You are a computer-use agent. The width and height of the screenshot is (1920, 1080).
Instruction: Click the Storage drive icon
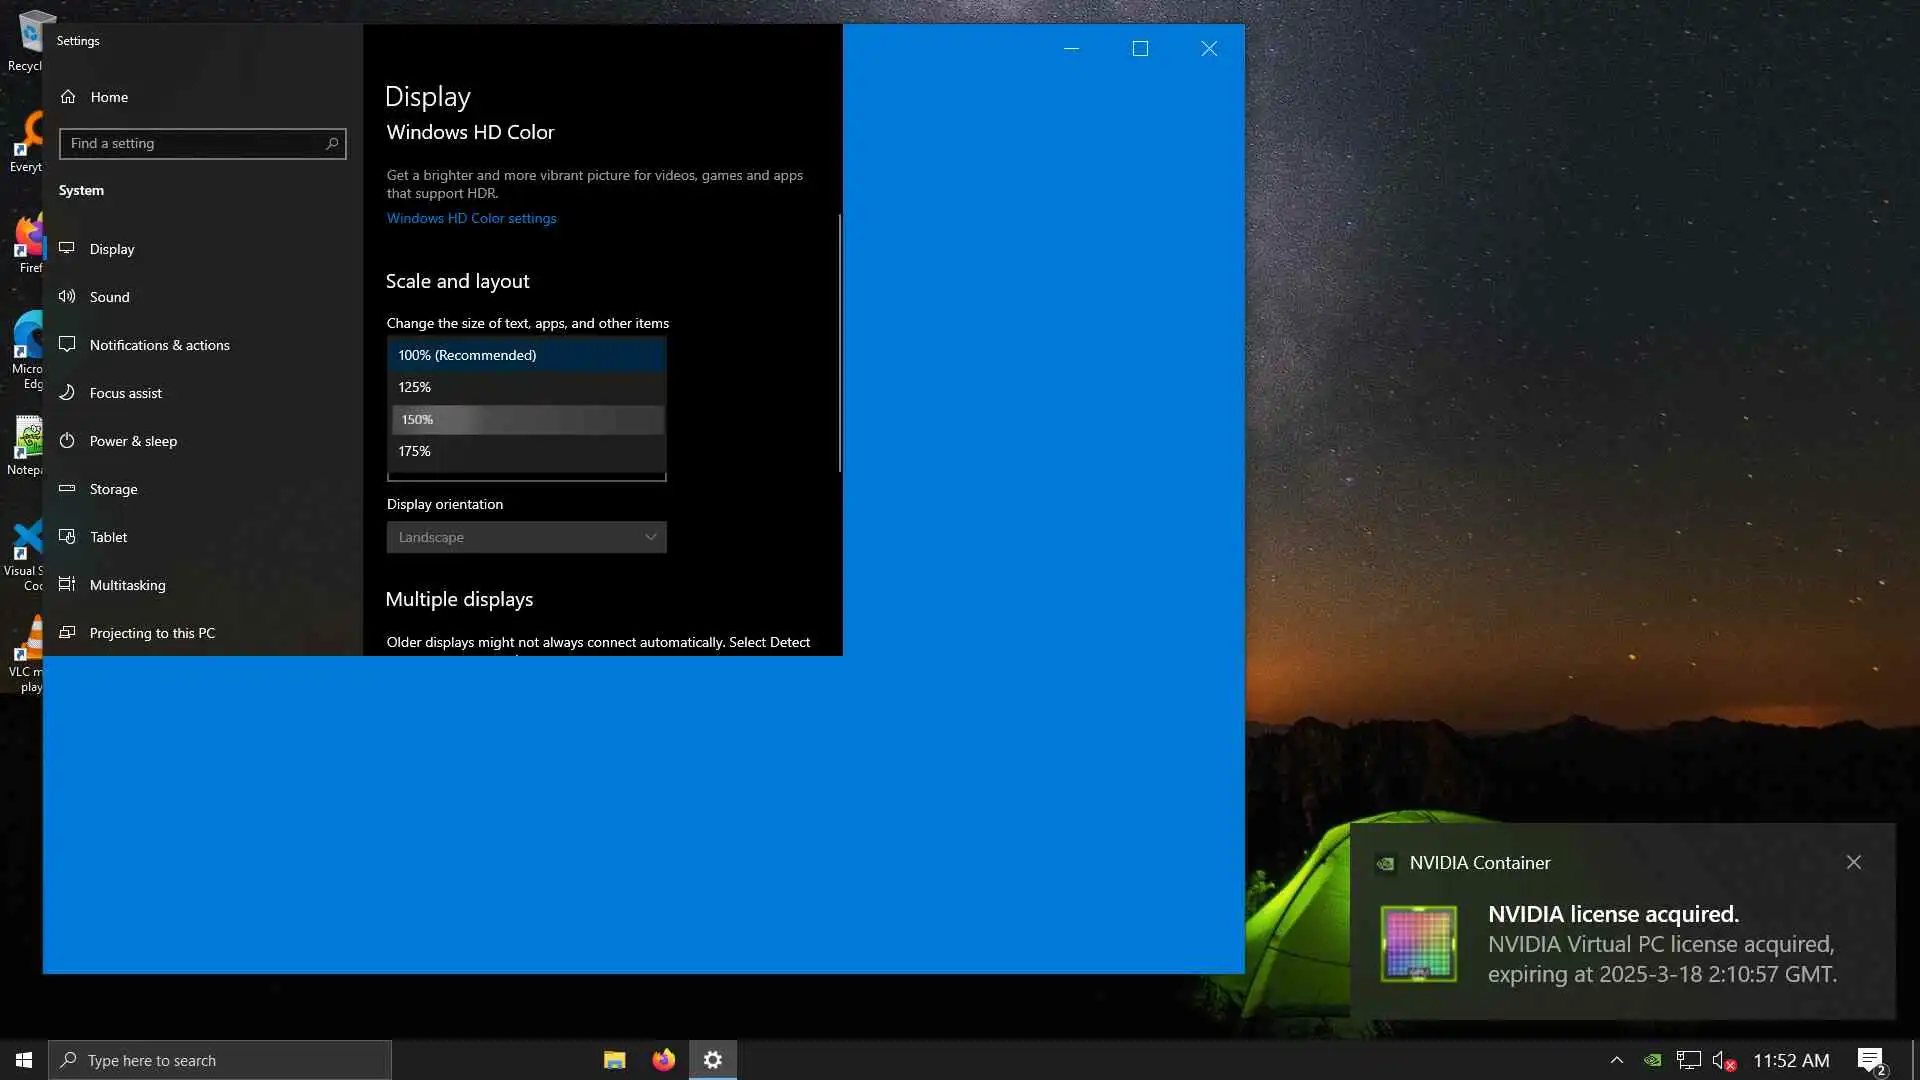pyautogui.click(x=67, y=488)
